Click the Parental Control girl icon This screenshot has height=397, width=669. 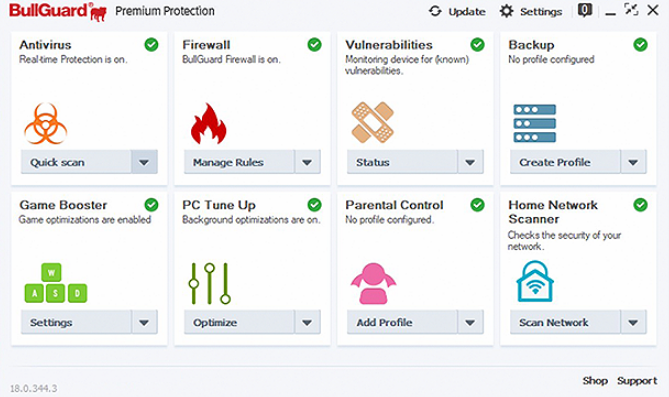373,283
